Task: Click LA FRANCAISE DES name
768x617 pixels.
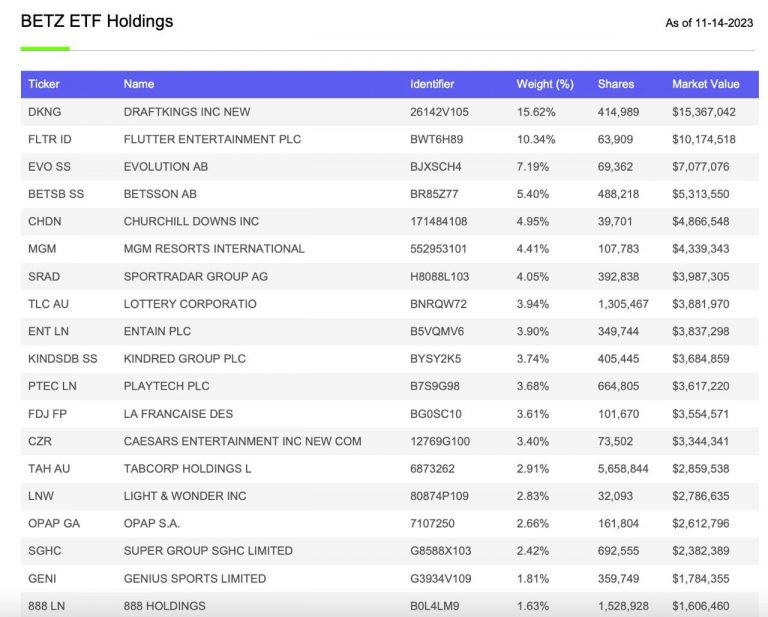Action: (x=178, y=414)
